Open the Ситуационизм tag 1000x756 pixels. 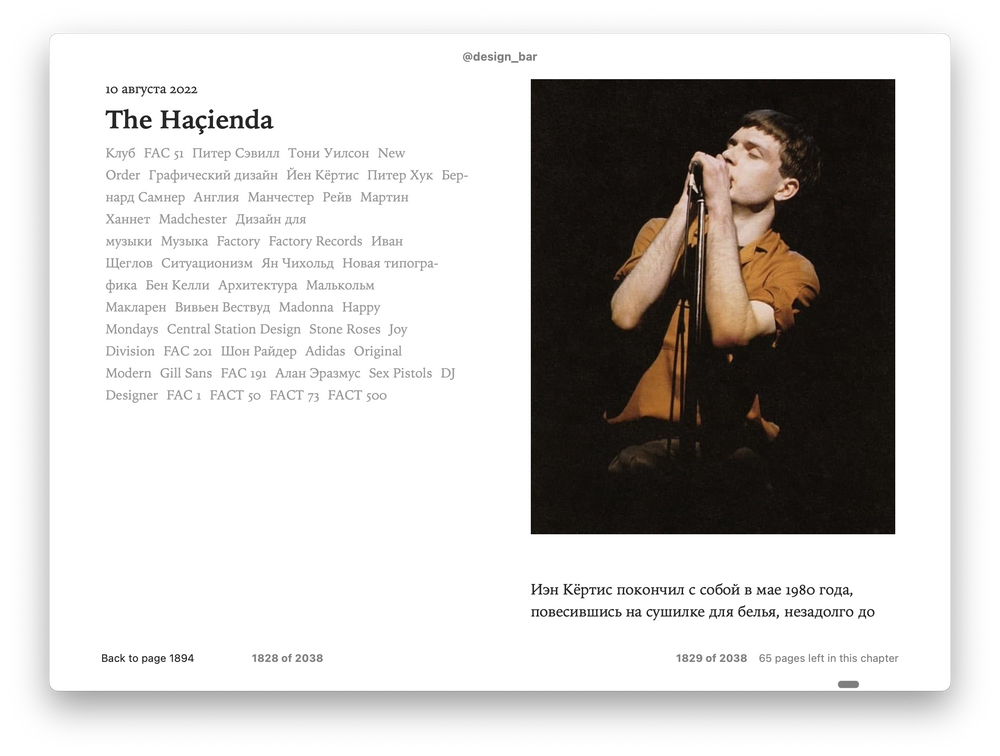207,263
